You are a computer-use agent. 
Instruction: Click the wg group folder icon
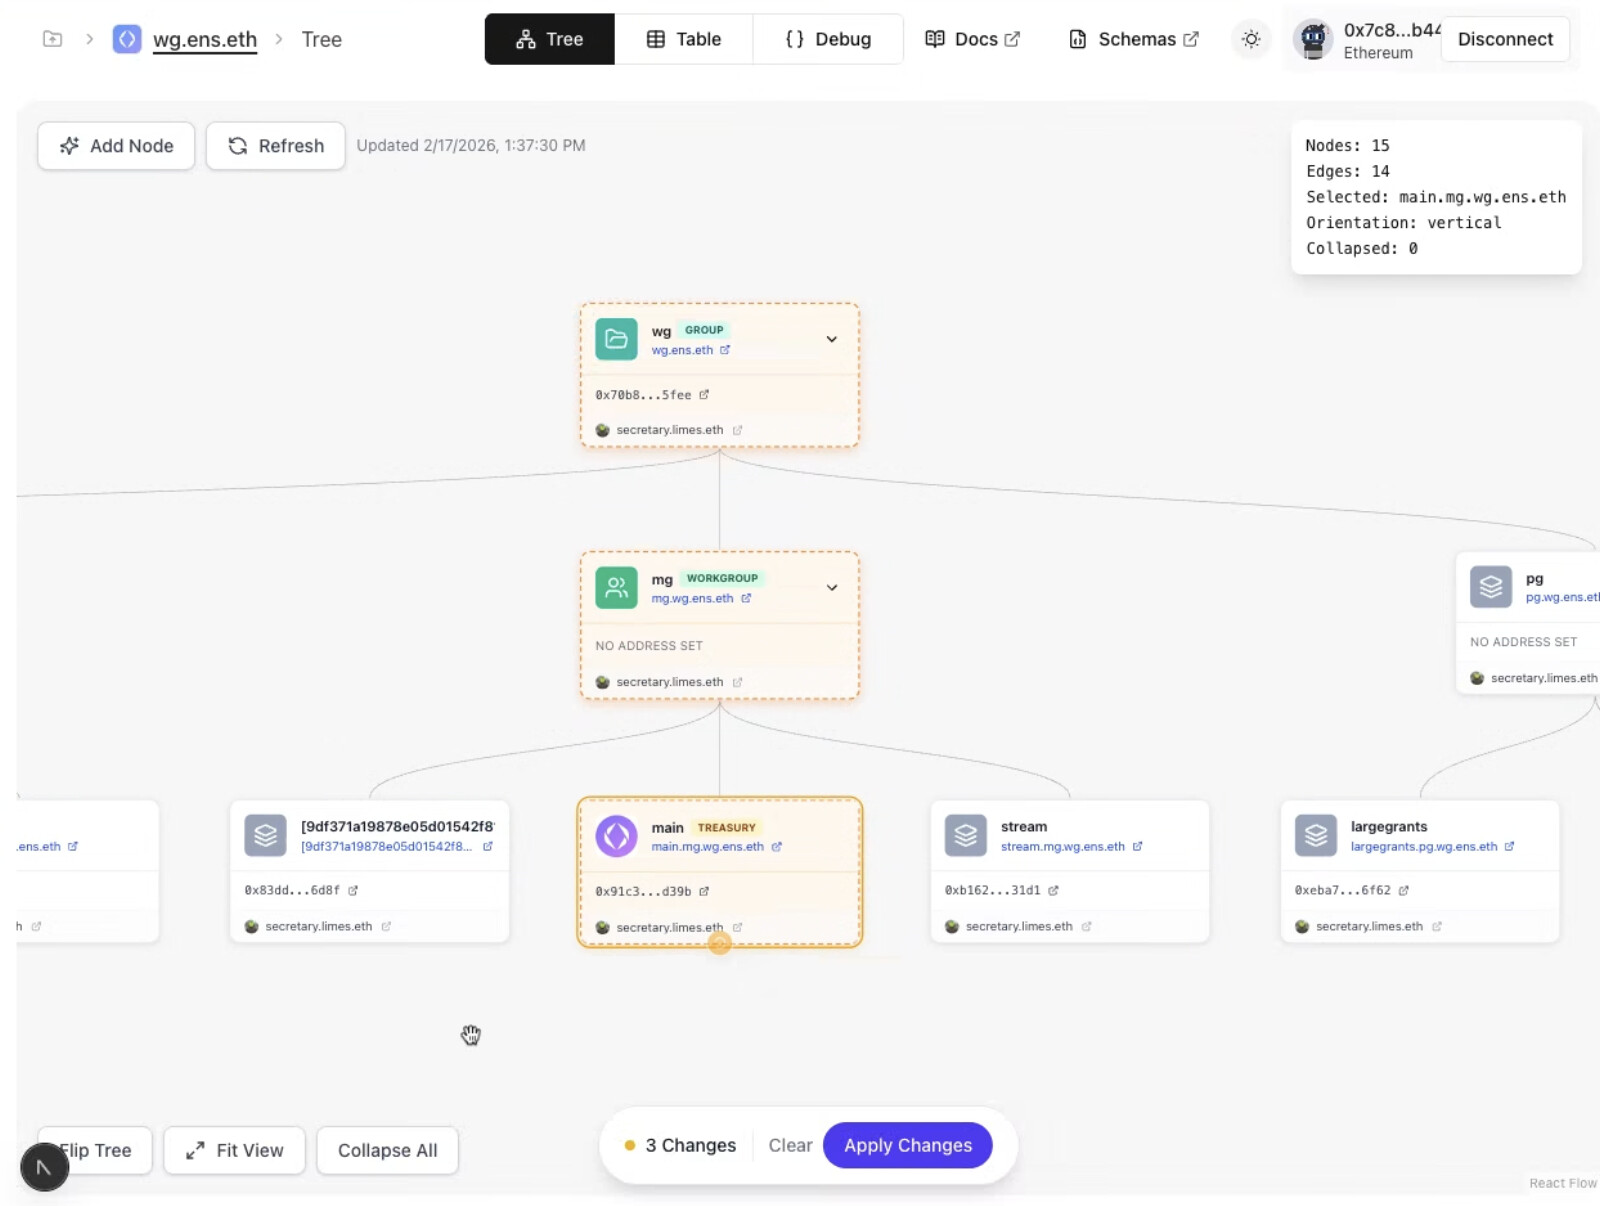click(616, 339)
